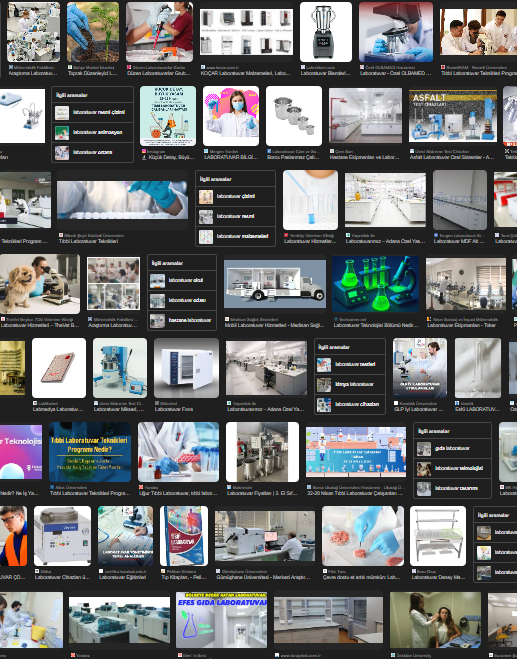517x659 pixels.
Task: Open the ASFALT test cihazları image
Action: coord(453,116)
